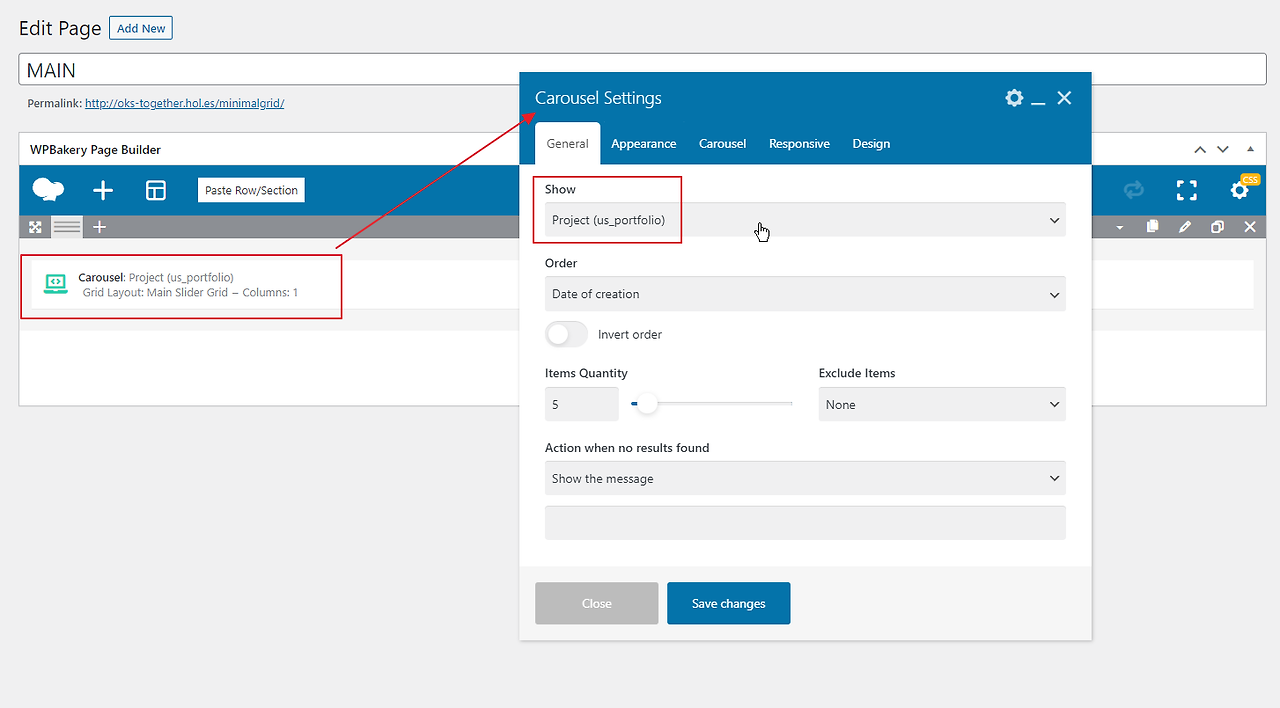The width and height of the screenshot is (1280, 708).
Task: Open the Order dropdown Date of creation
Action: tap(805, 294)
